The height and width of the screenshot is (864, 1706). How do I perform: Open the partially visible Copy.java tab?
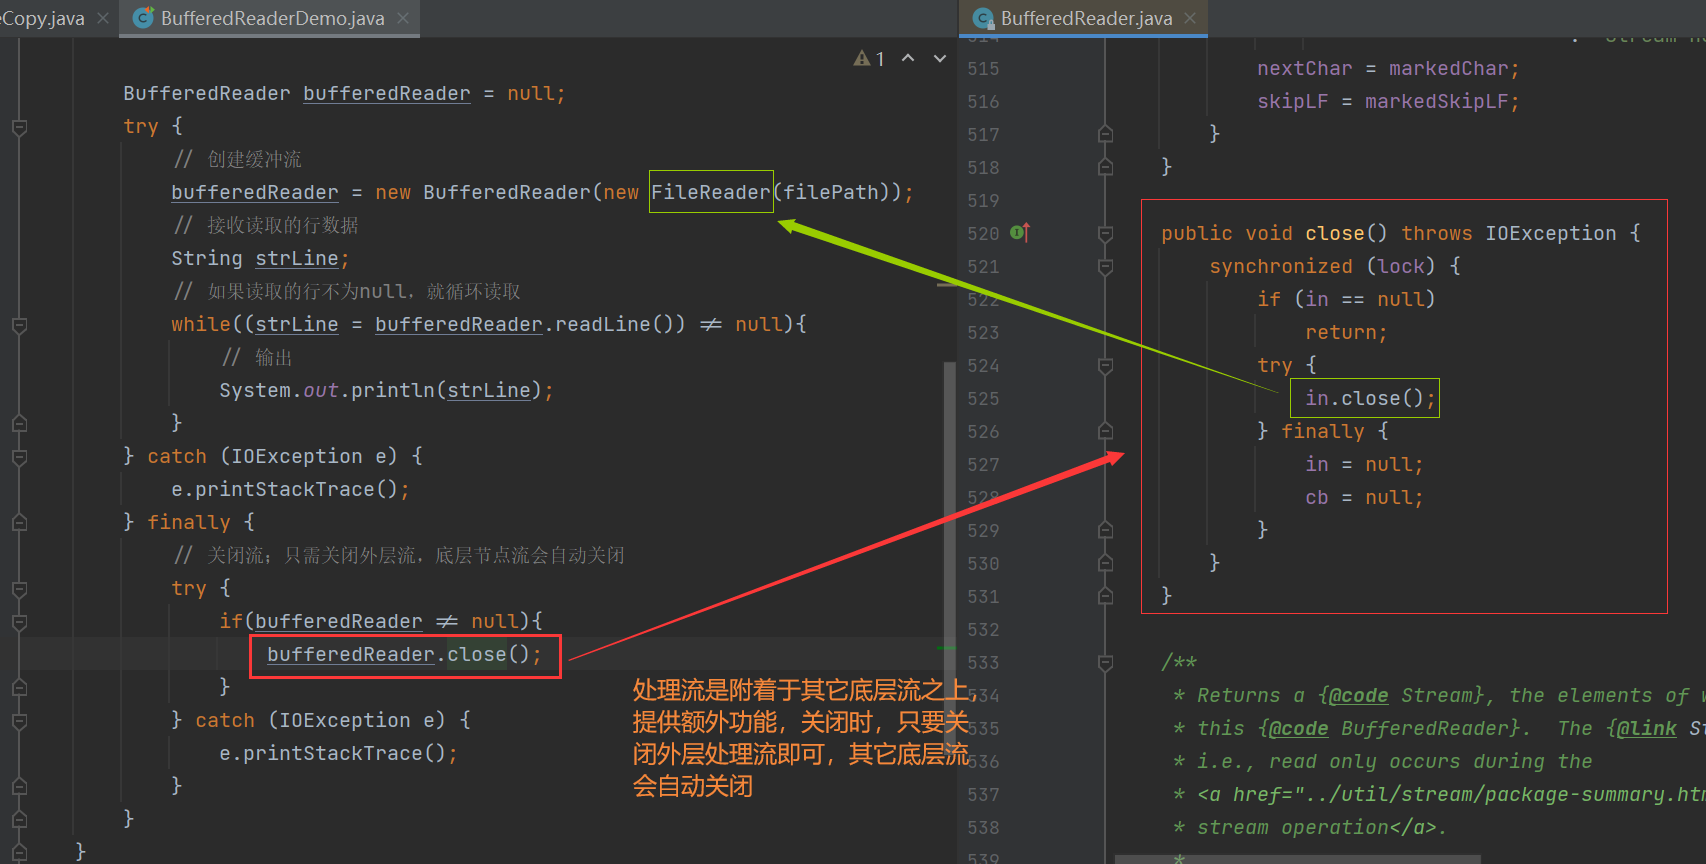42,18
